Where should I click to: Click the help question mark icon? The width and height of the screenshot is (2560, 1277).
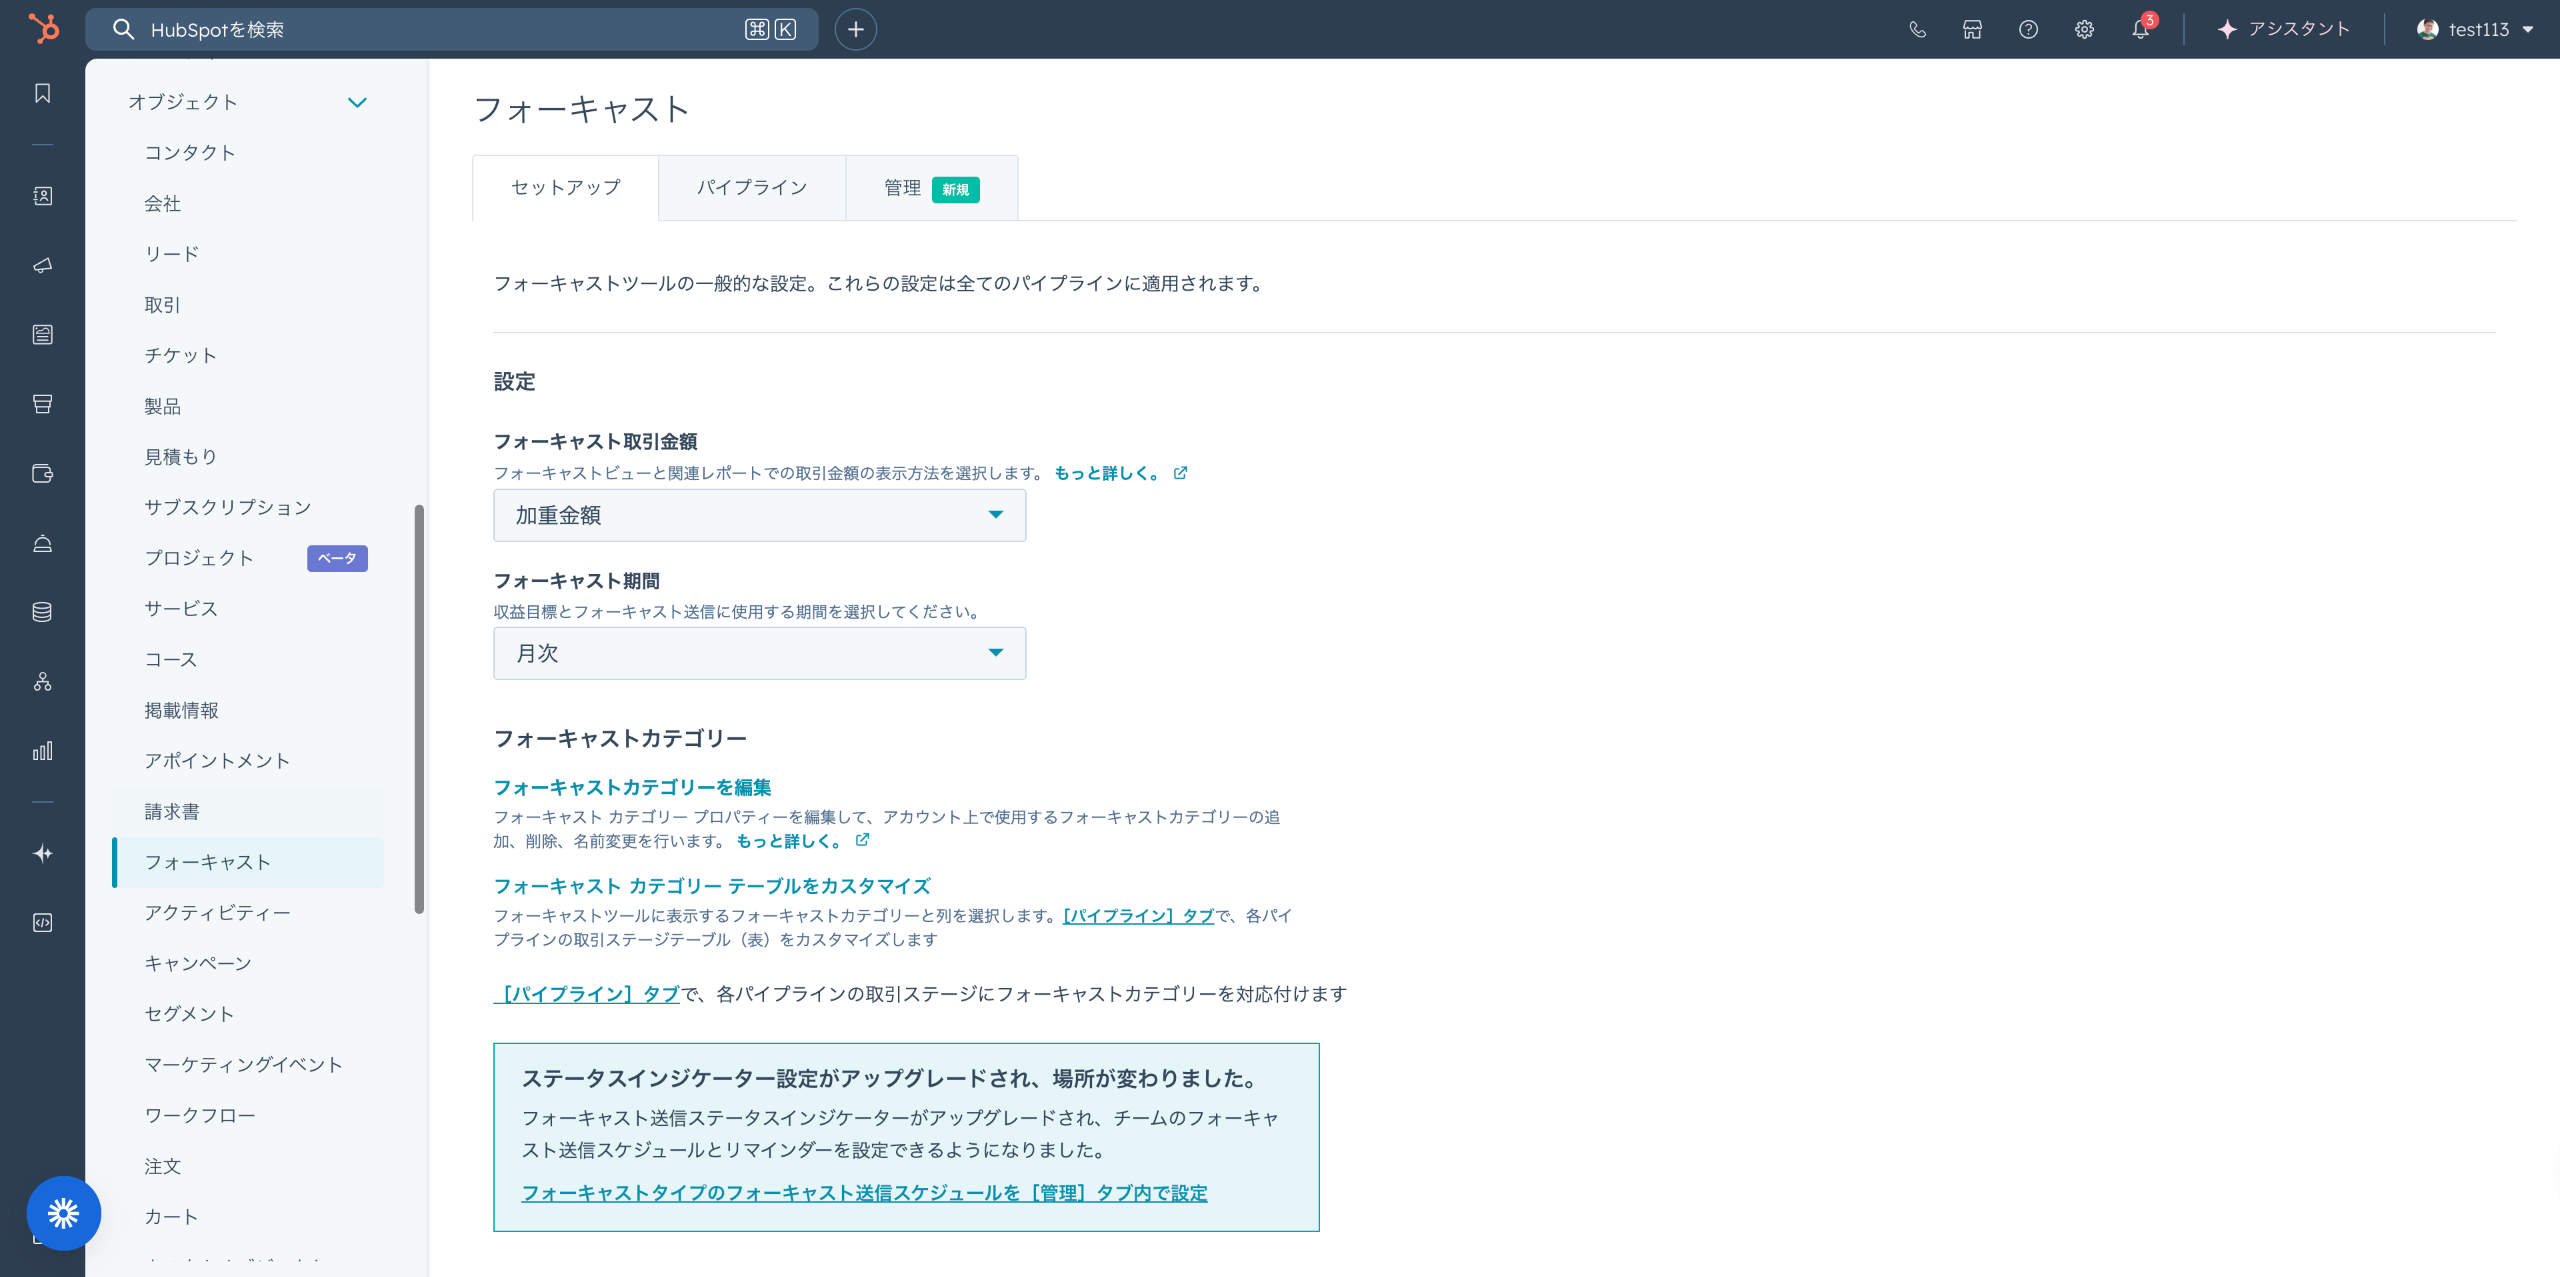click(2028, 29)
